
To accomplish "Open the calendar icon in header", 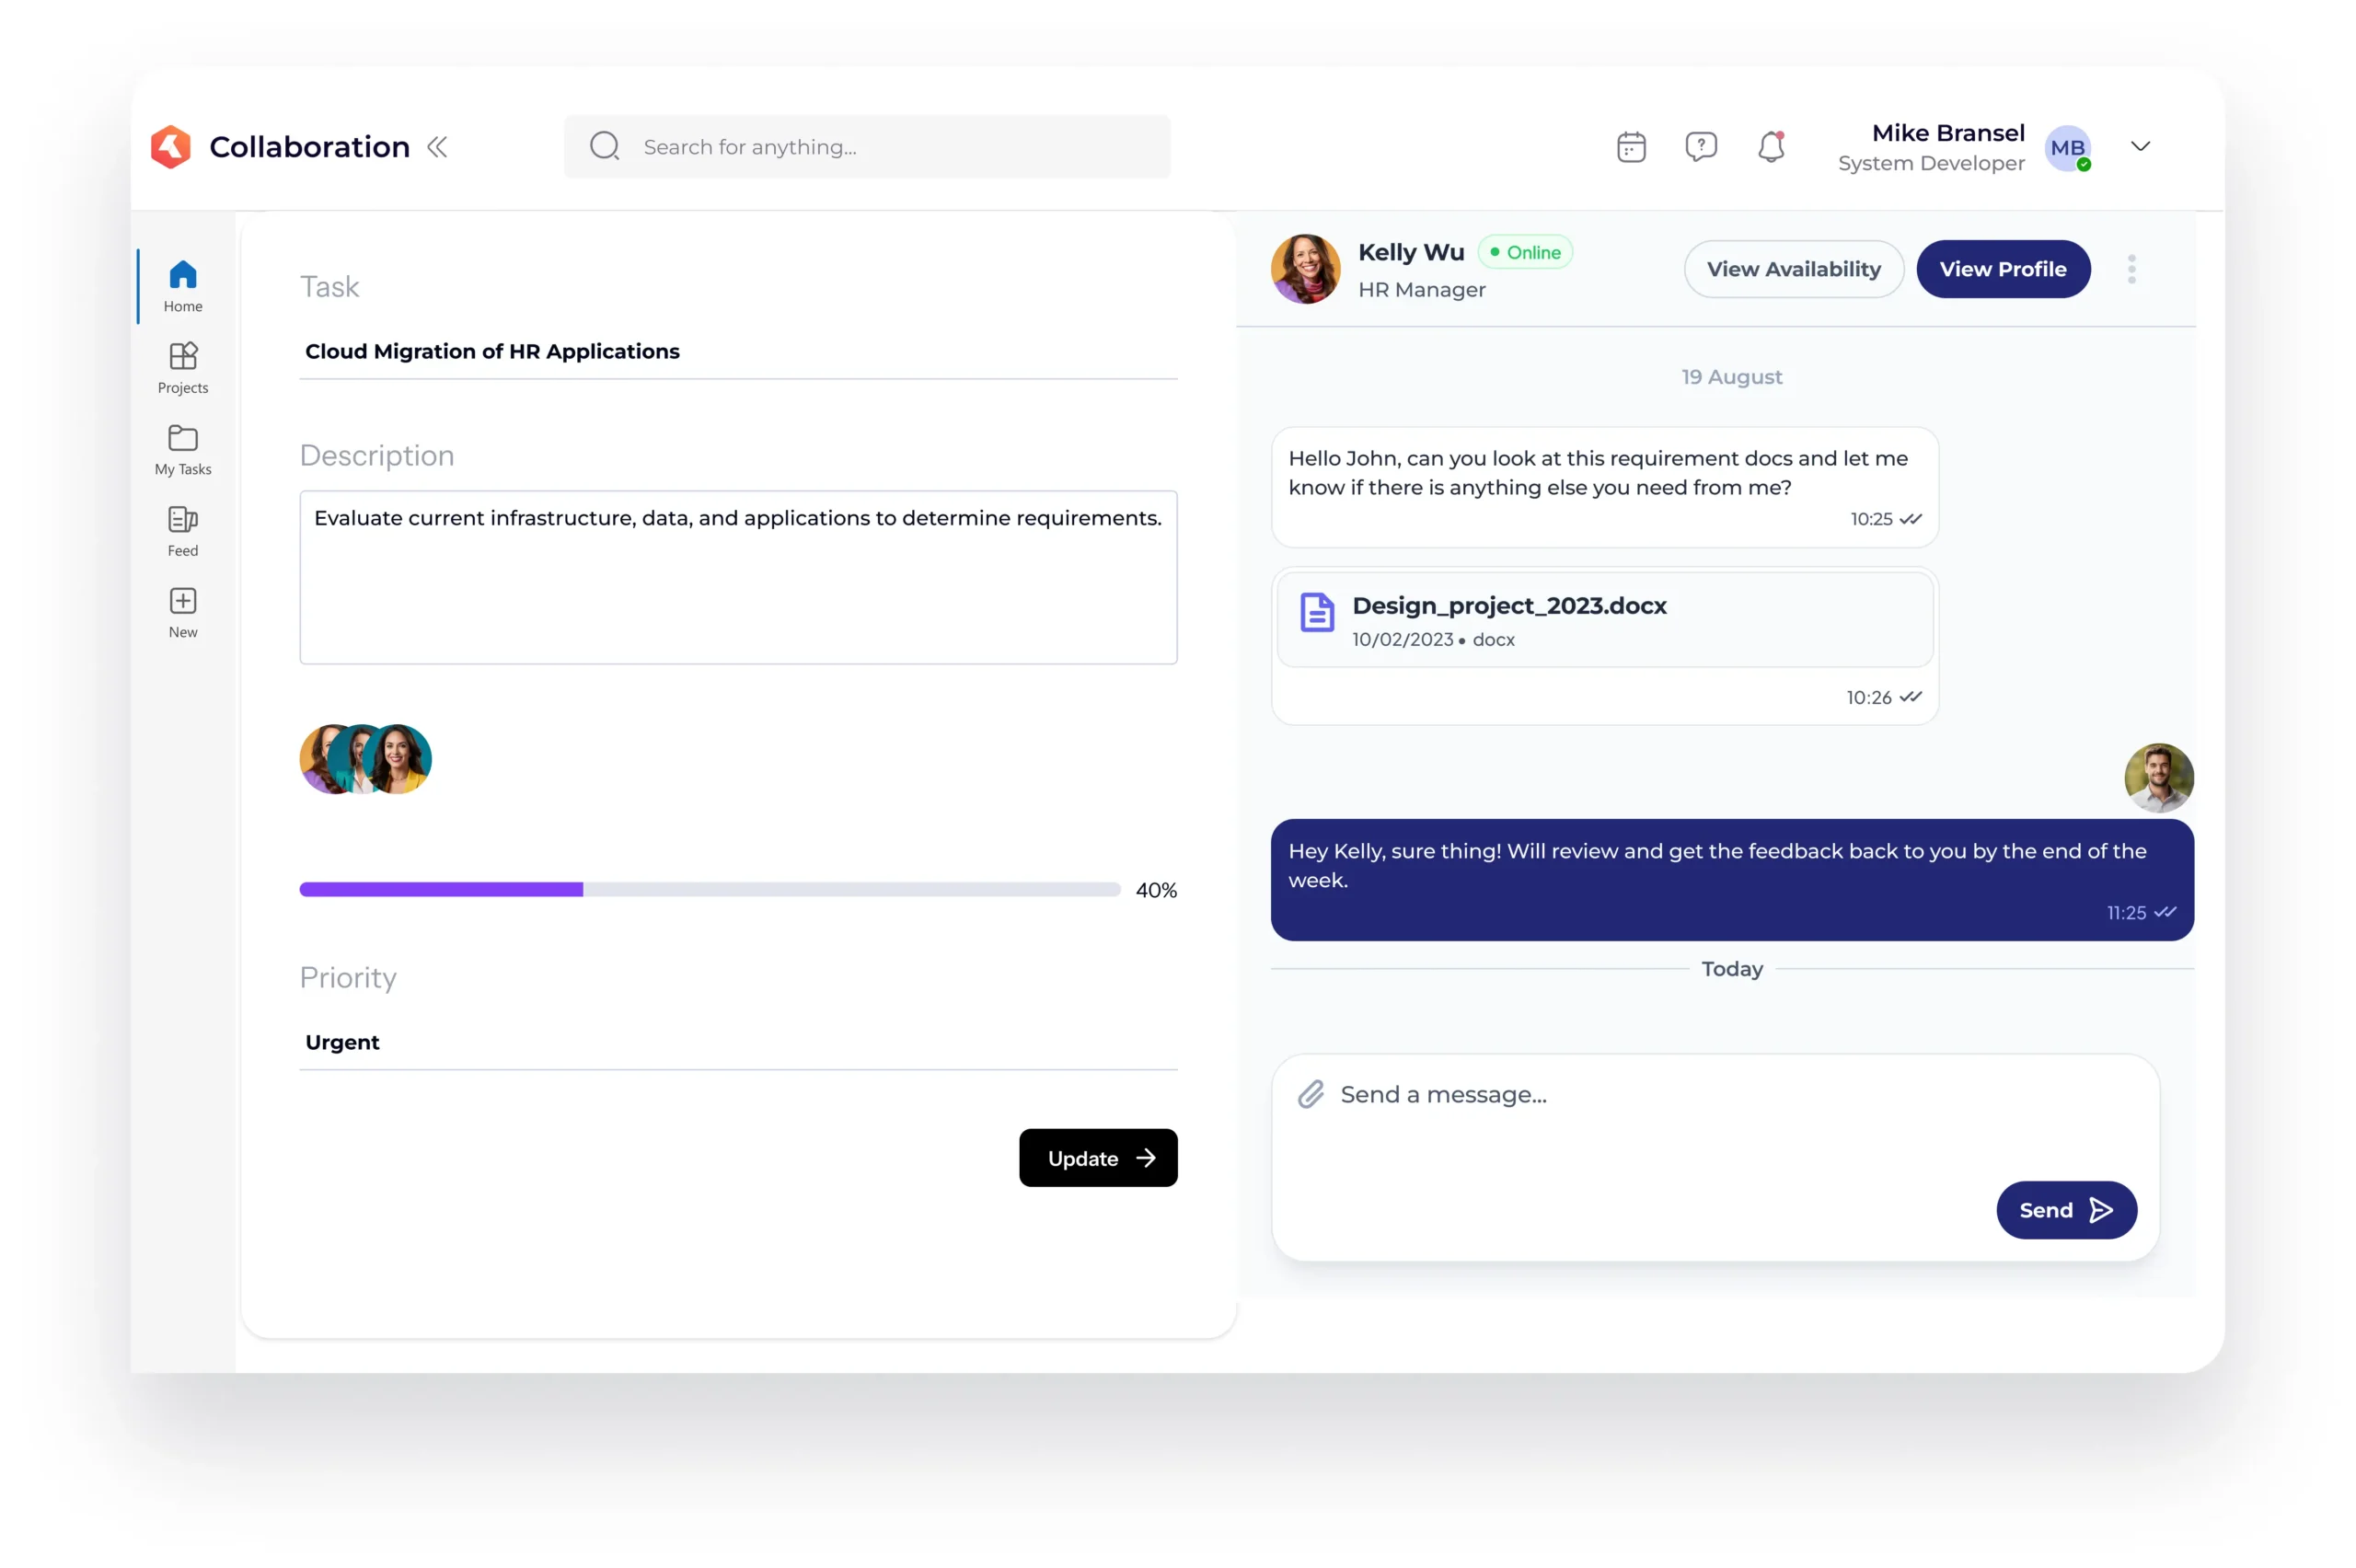I will click(1630, 145).
